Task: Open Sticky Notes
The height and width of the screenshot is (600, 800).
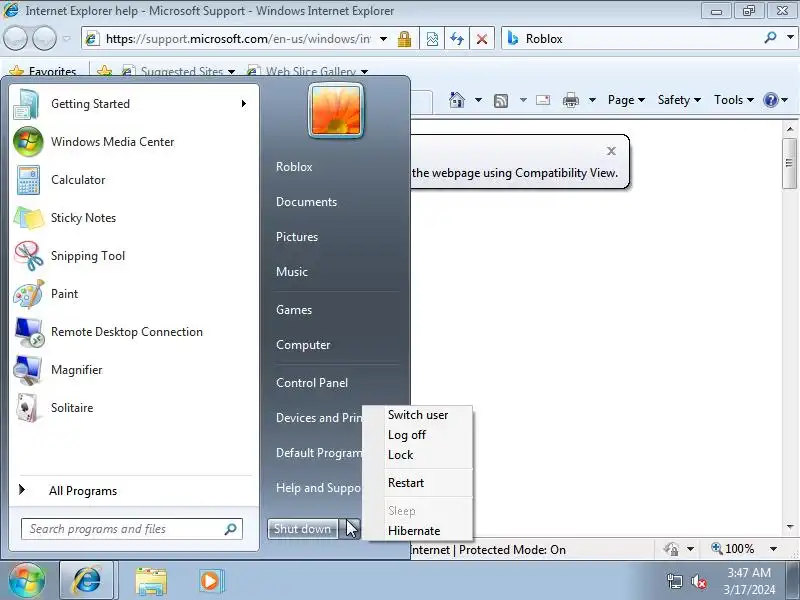Action: (133, 218)
